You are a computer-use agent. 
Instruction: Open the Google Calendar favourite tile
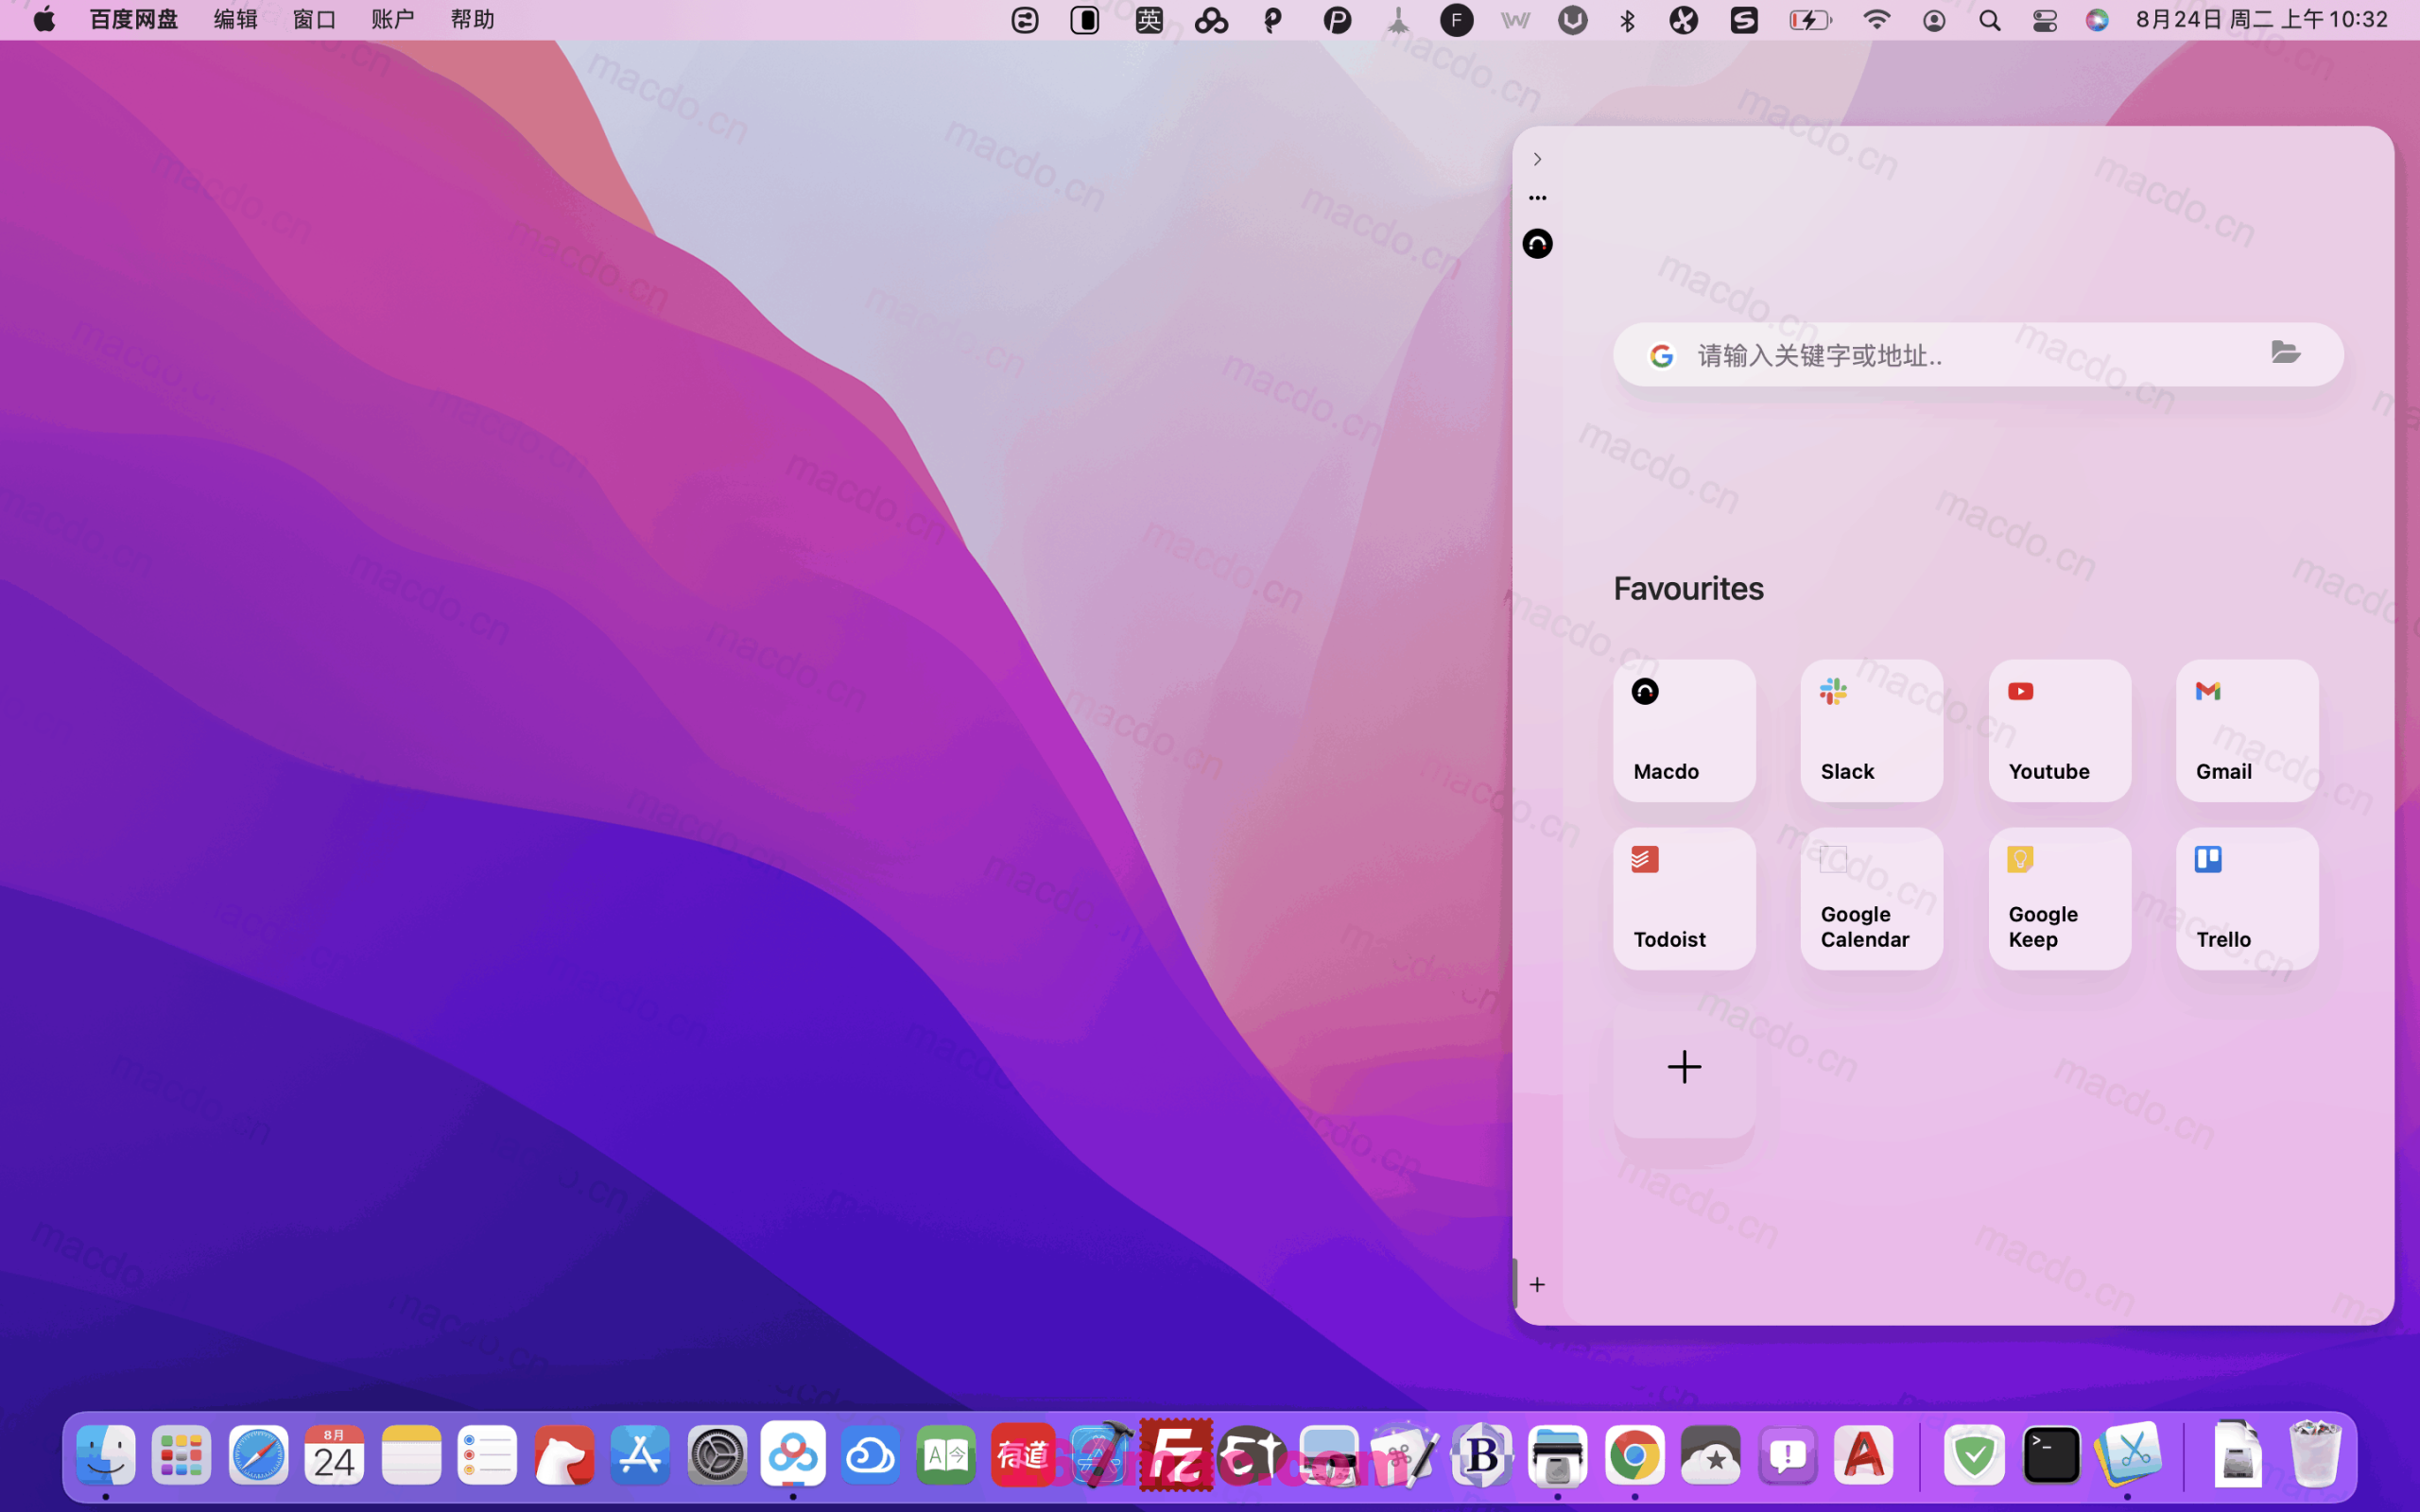pos(1871,898)
